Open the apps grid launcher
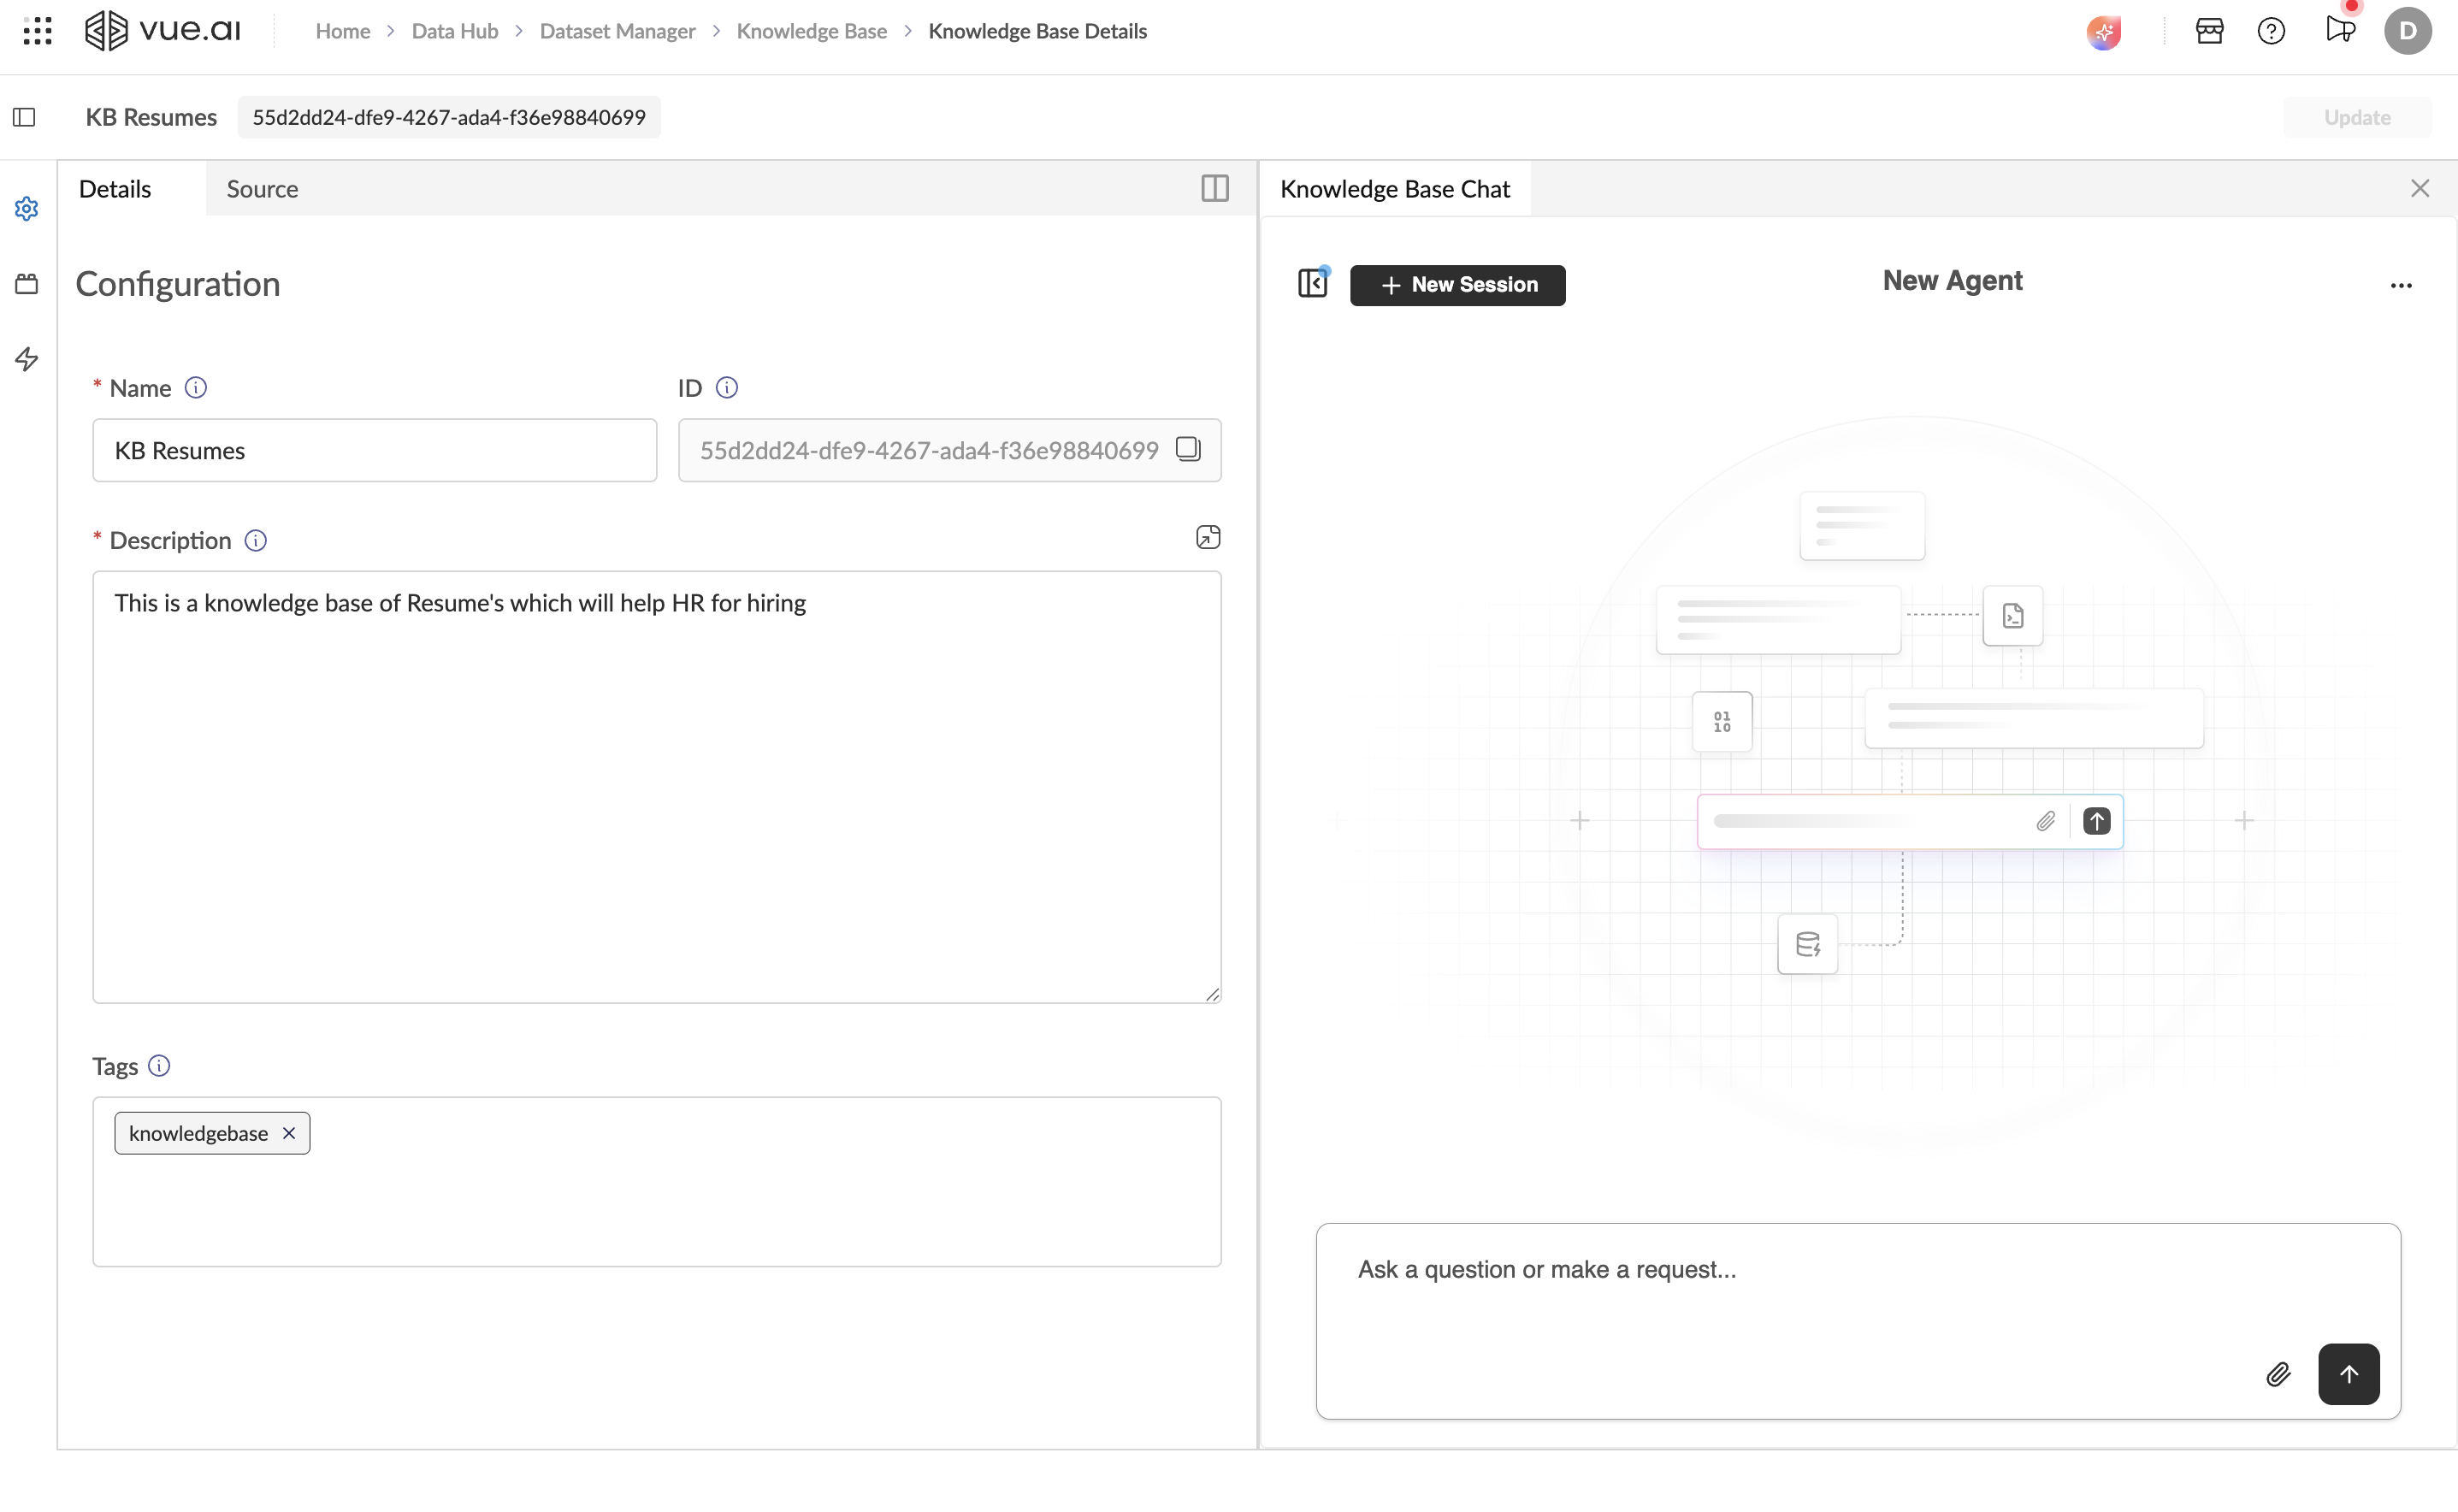The image size is (2458, 1512). (37, 31)
